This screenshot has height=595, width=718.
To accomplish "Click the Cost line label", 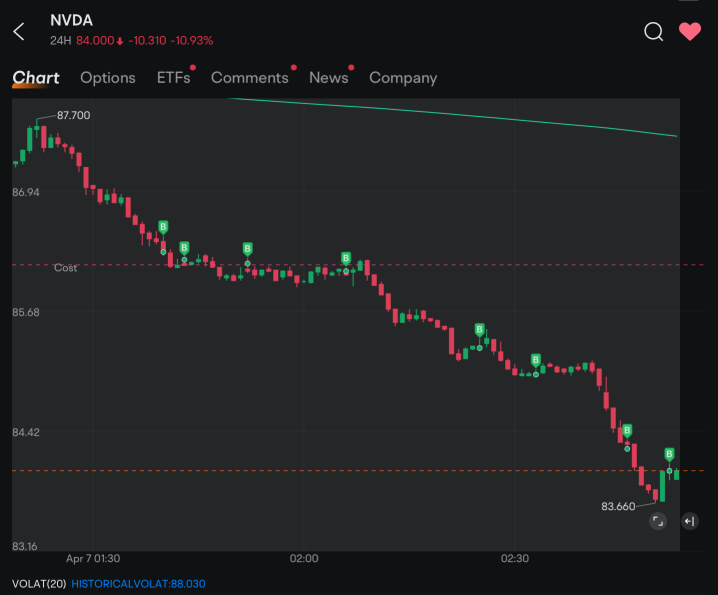I will tap(65, 268).
